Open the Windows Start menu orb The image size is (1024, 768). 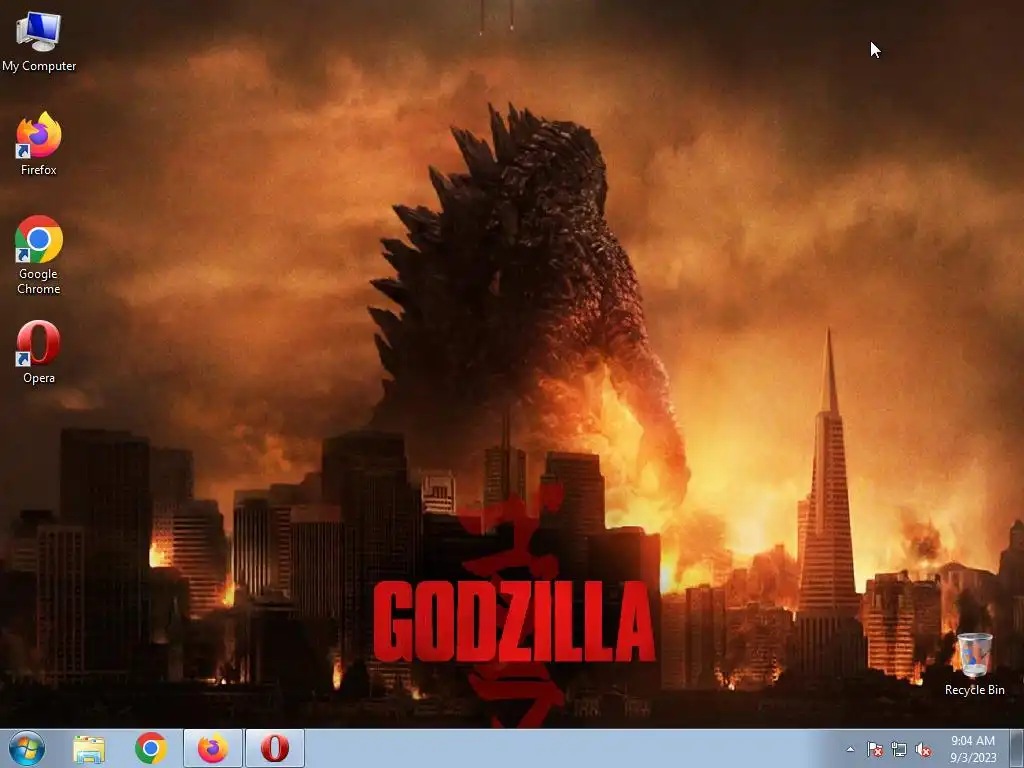(27, 748)
